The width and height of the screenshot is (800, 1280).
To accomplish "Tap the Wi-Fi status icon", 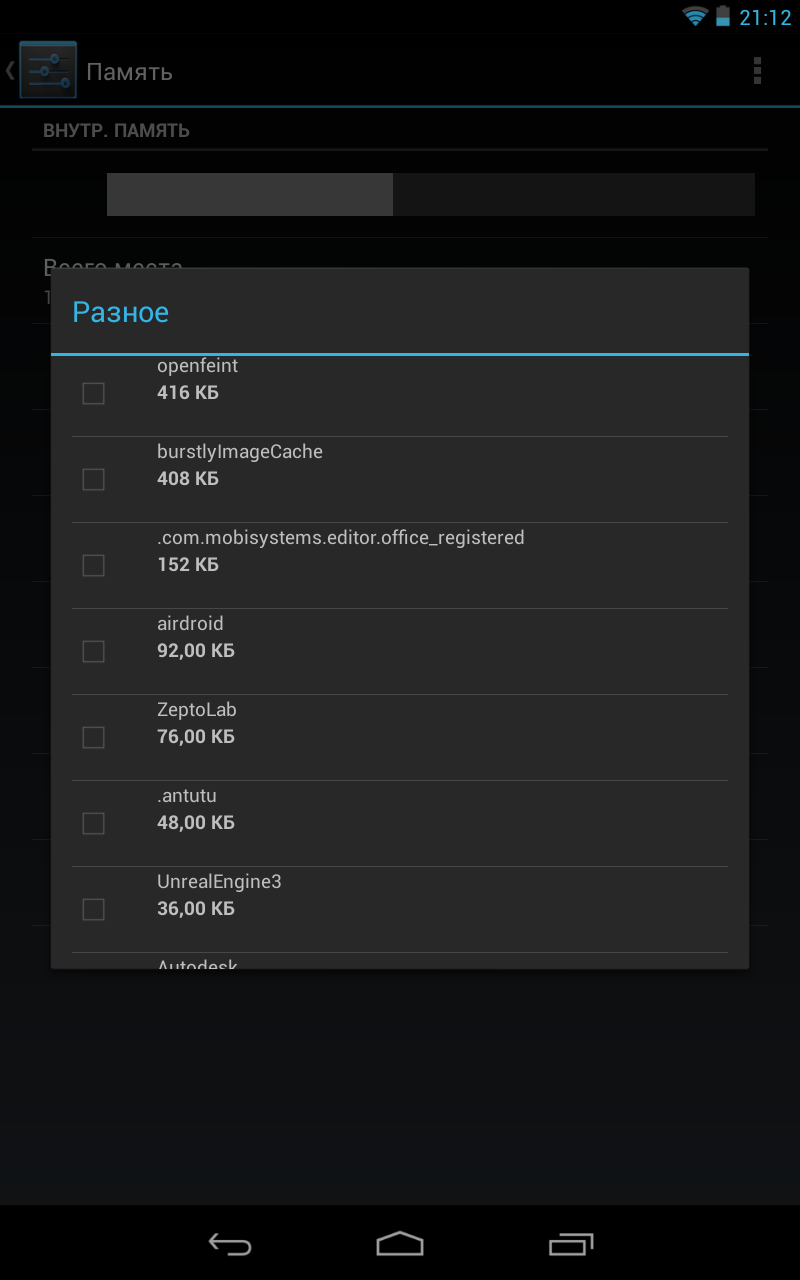I will click(x=695, y=16).
